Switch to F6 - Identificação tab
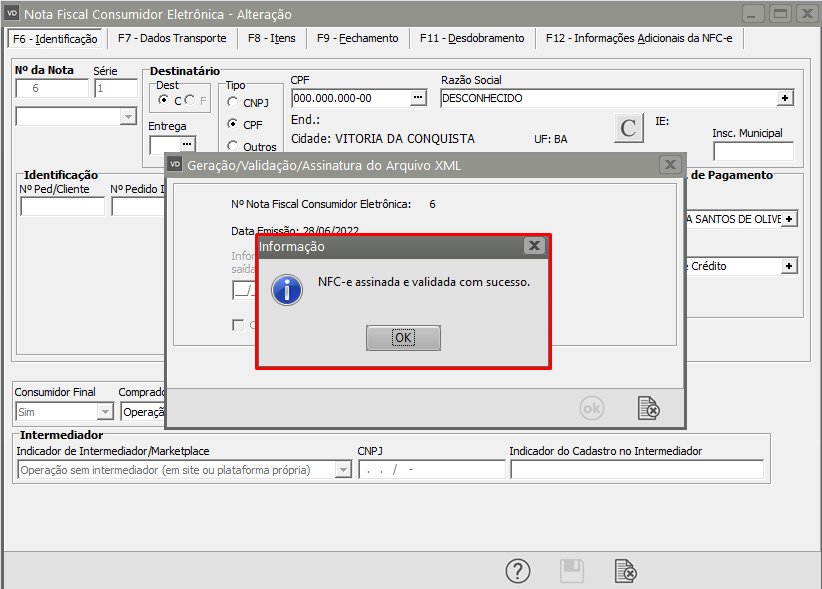 tap(55, 39)
